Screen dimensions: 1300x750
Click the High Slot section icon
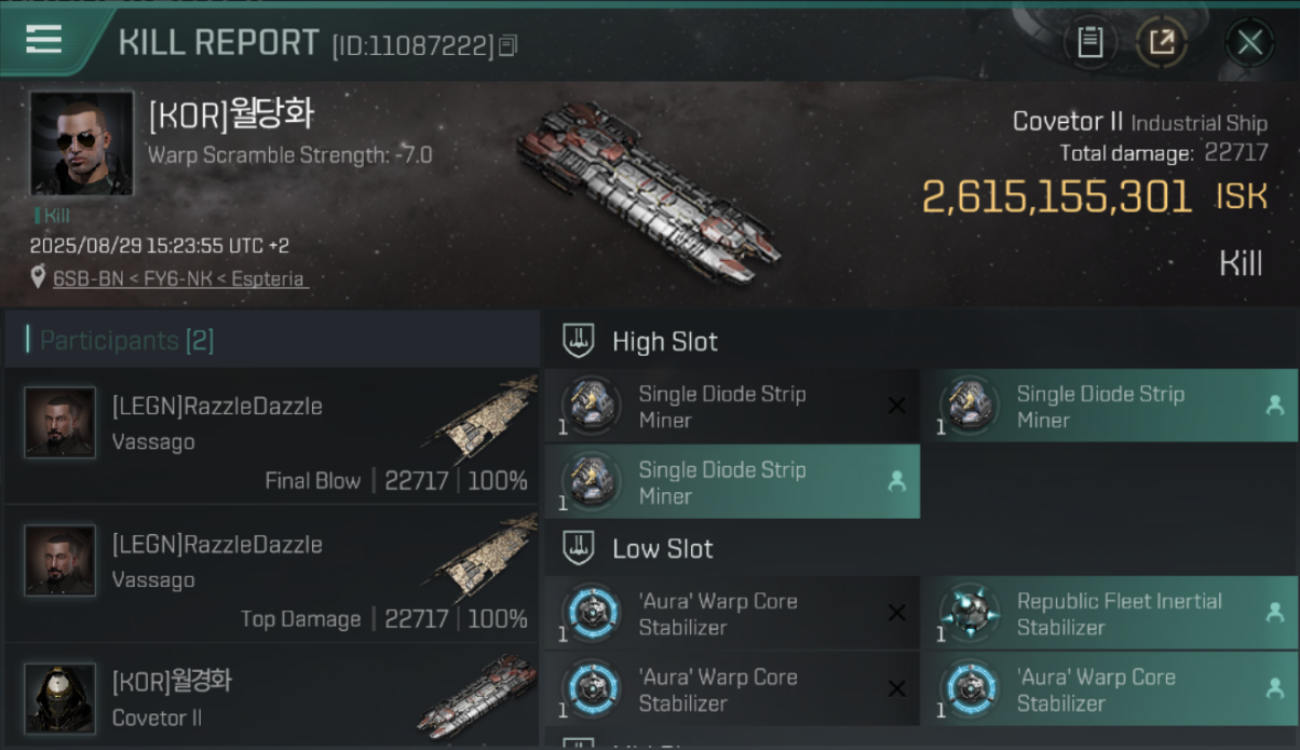tap(579, 341)
